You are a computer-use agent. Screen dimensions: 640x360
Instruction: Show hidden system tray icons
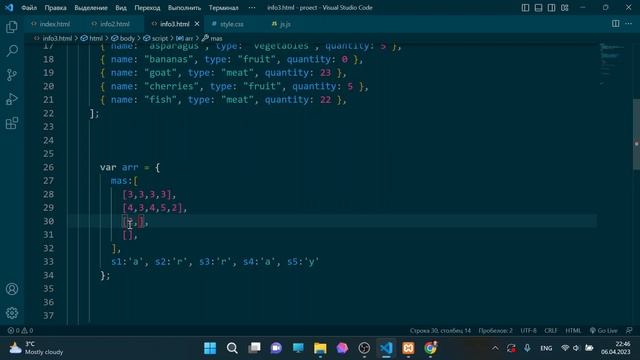495,348
